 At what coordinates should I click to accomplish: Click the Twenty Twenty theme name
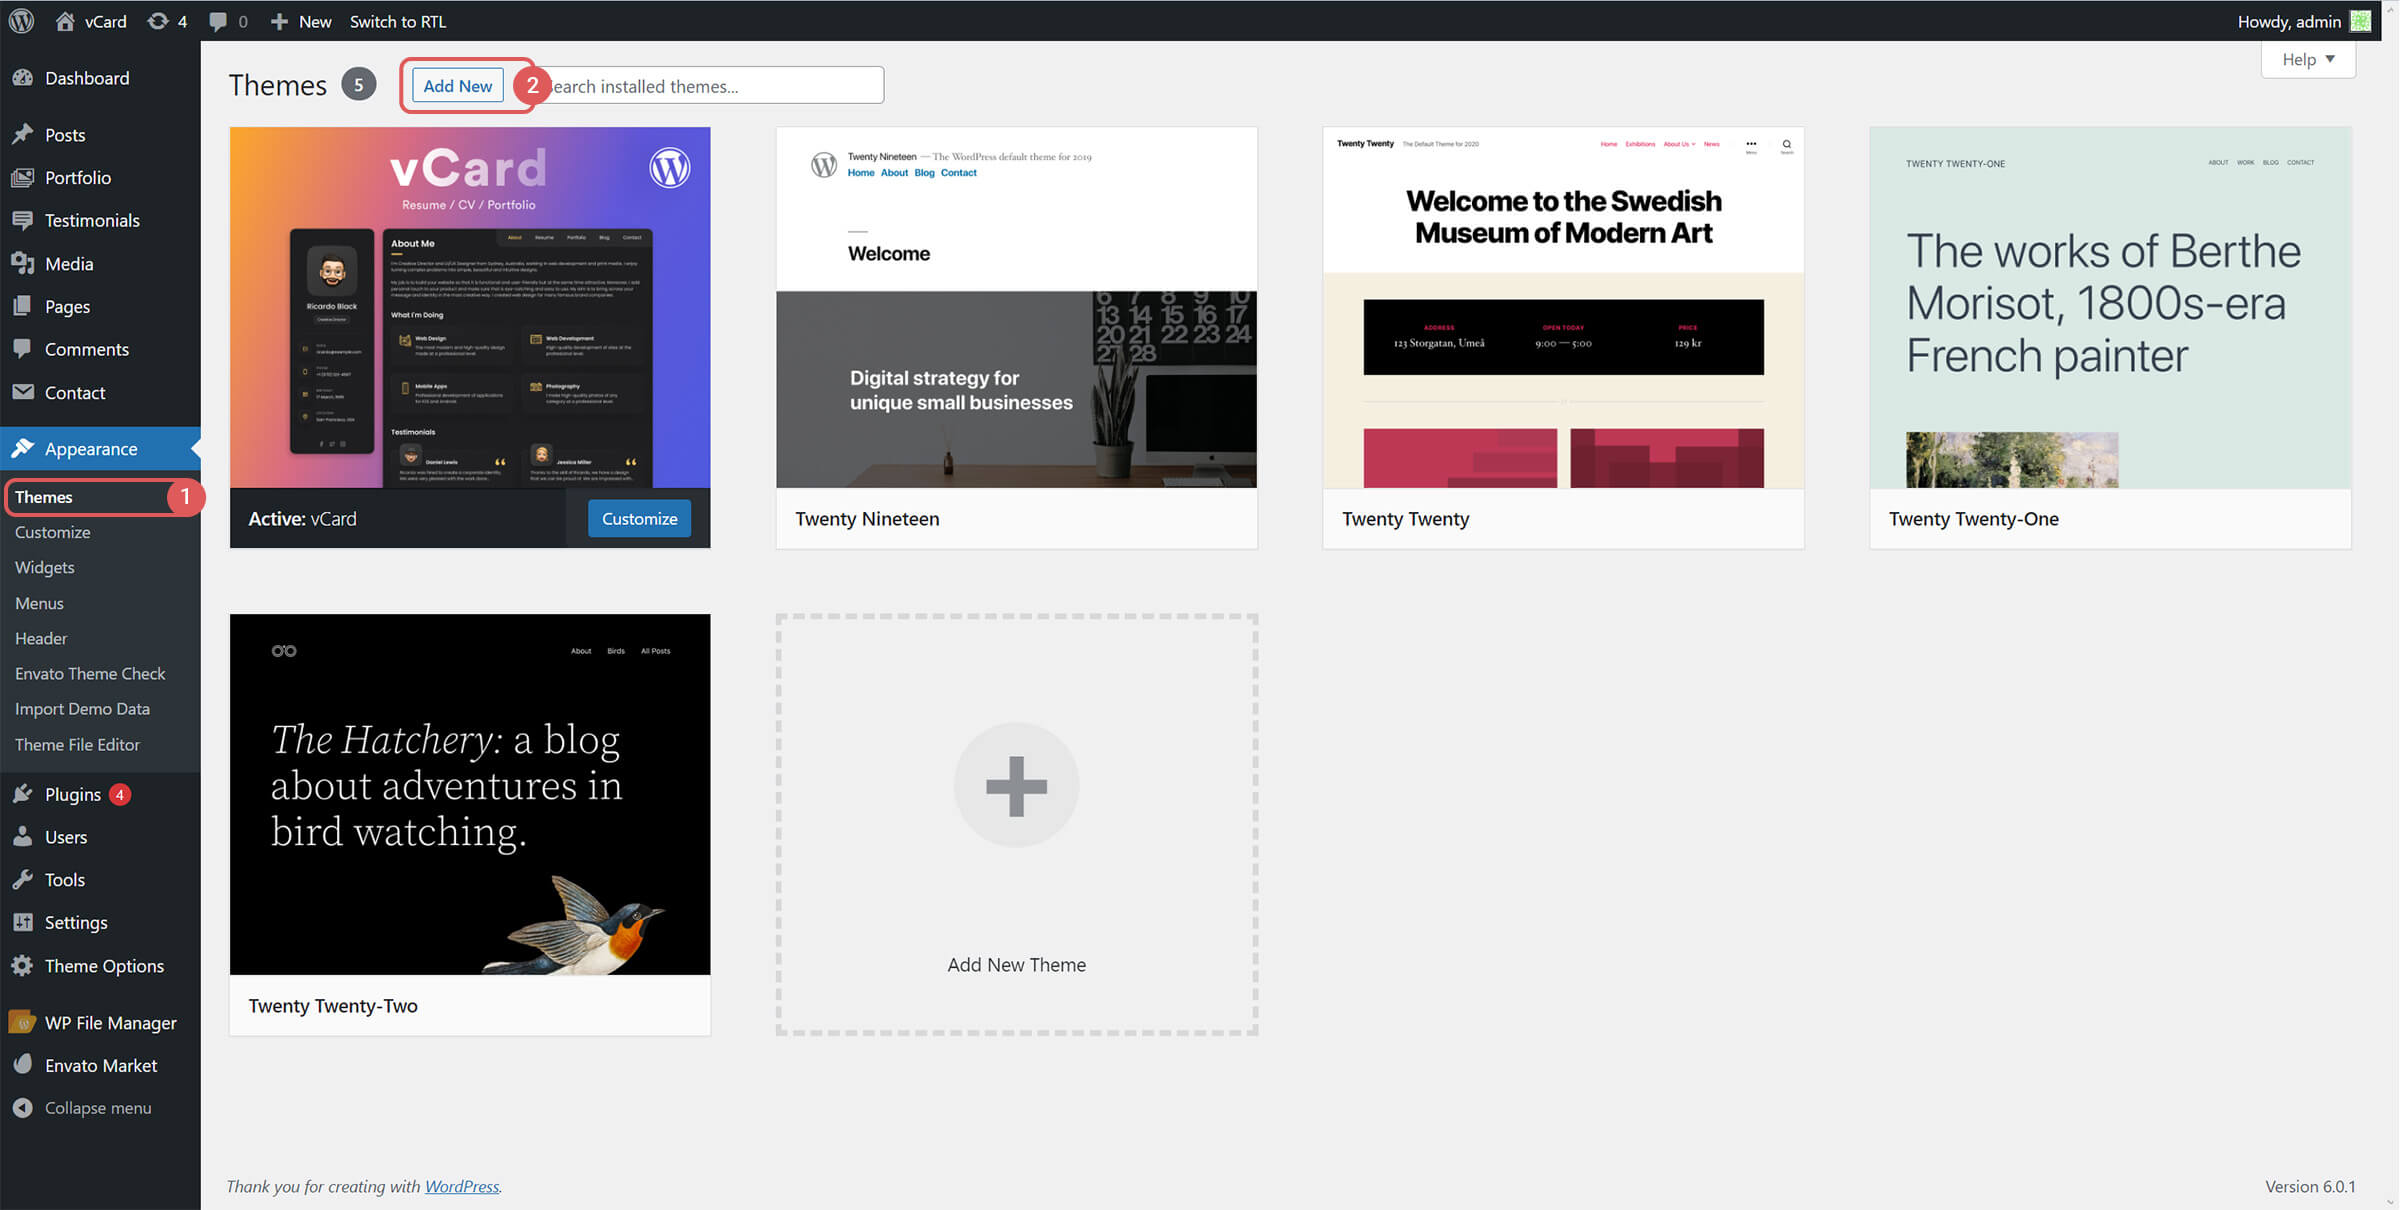[x=1405, y=518]
